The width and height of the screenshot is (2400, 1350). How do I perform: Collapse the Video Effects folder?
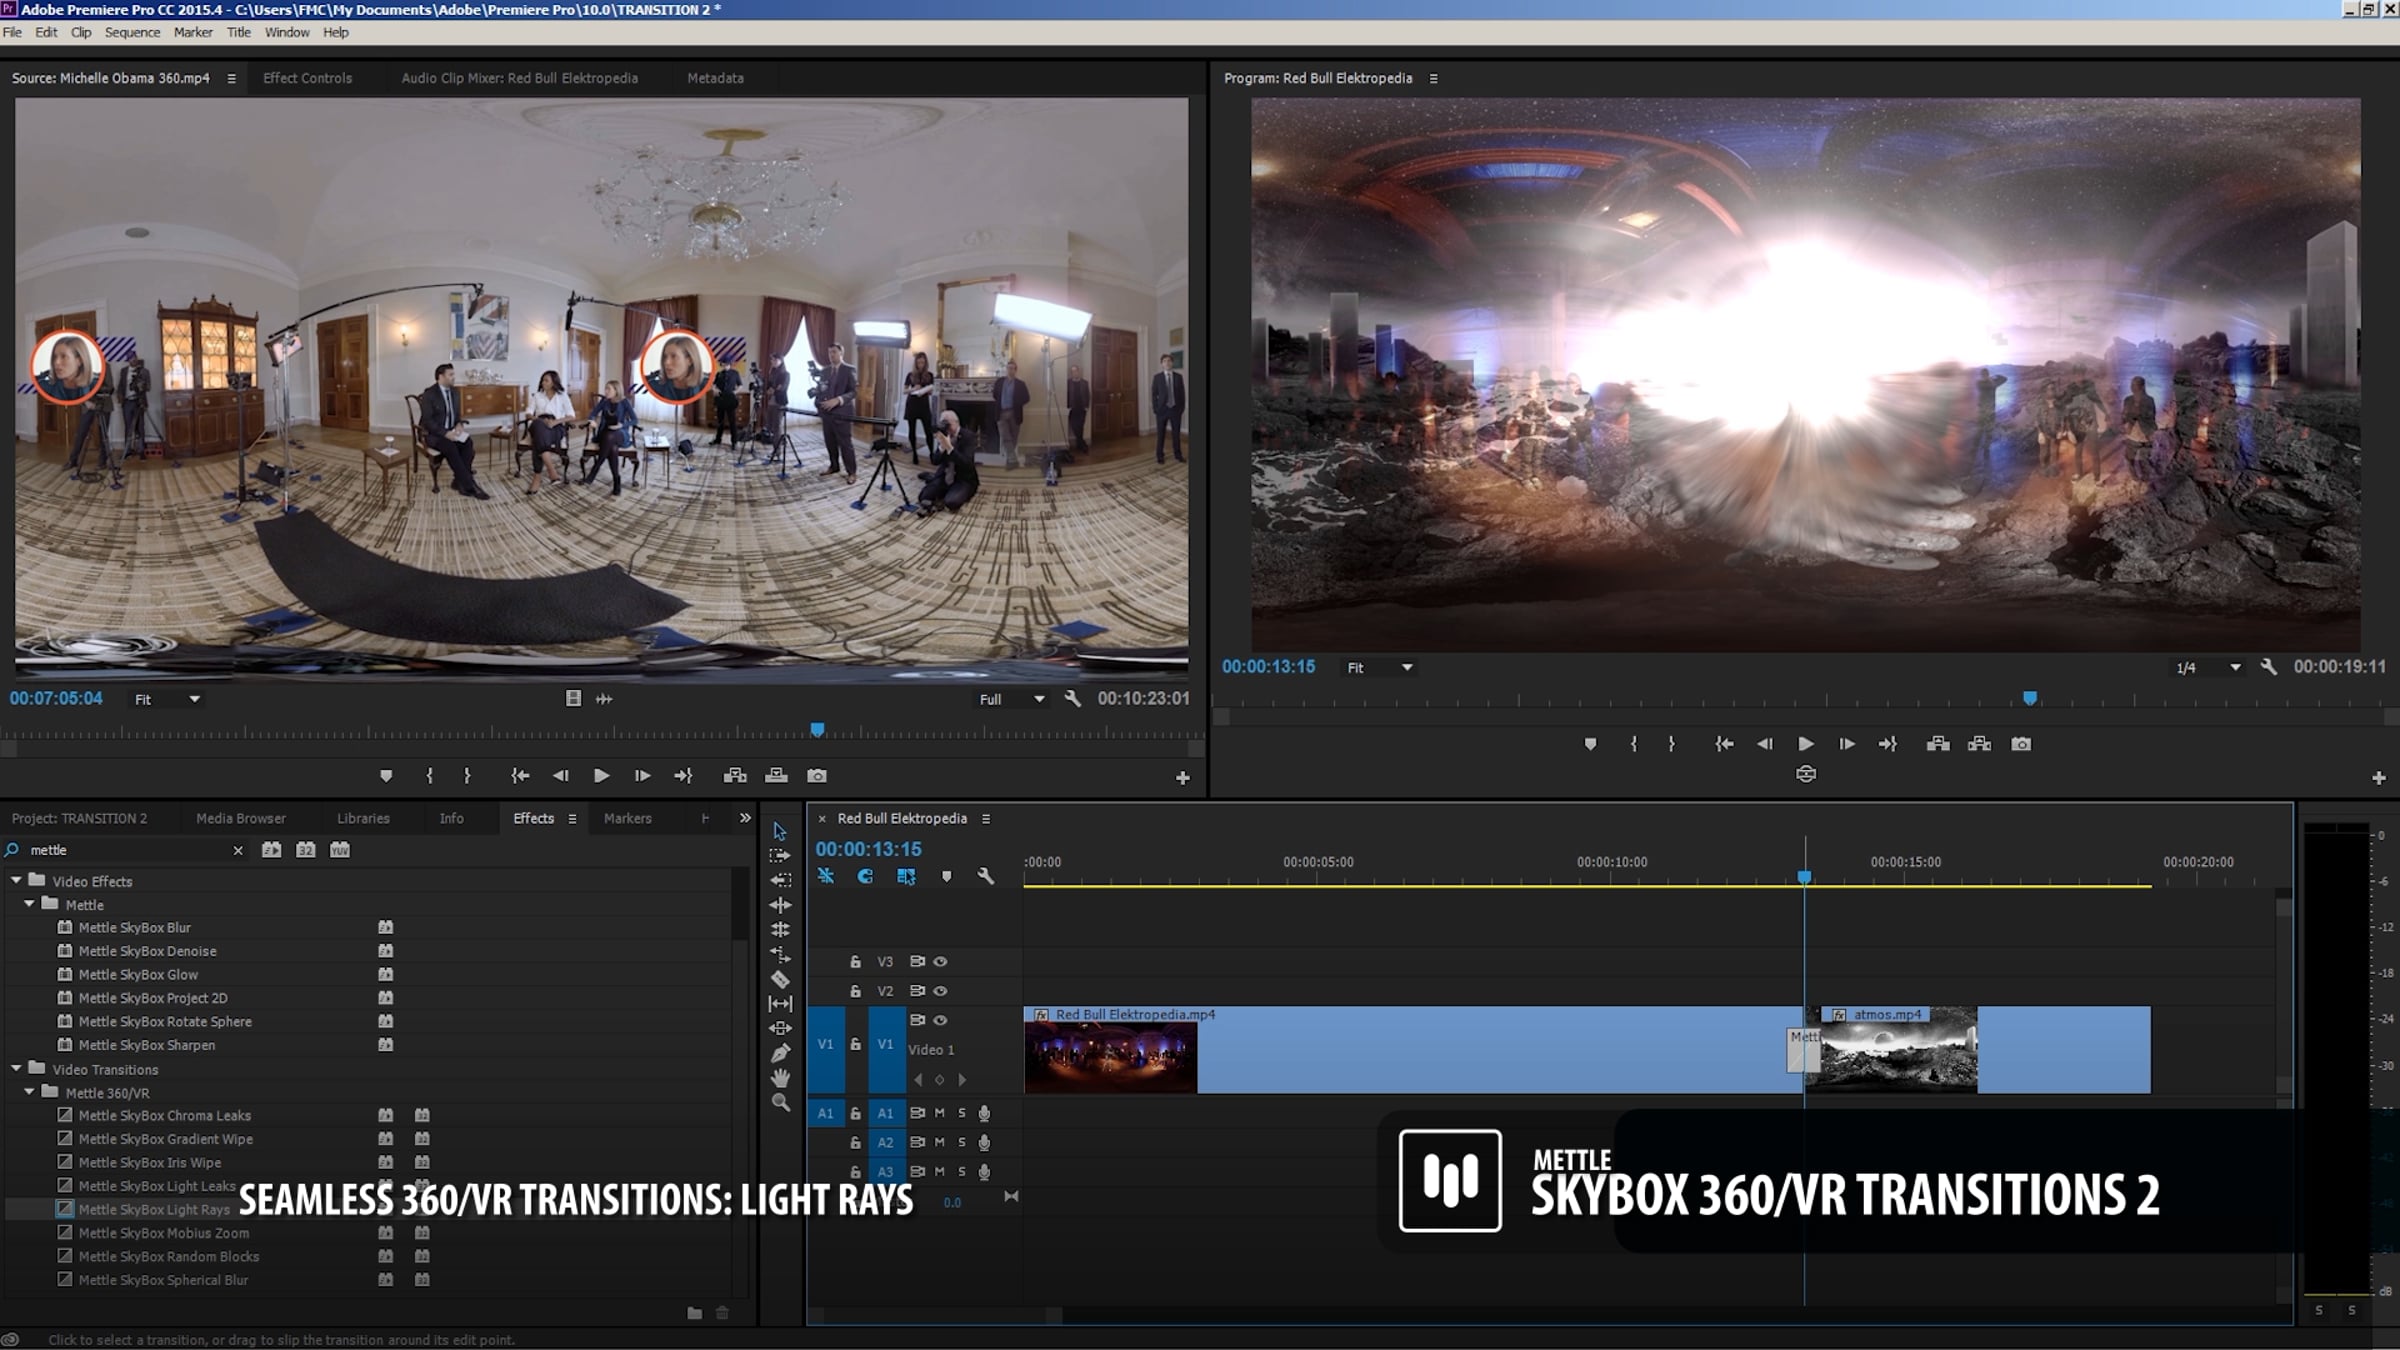pos(16,880)
